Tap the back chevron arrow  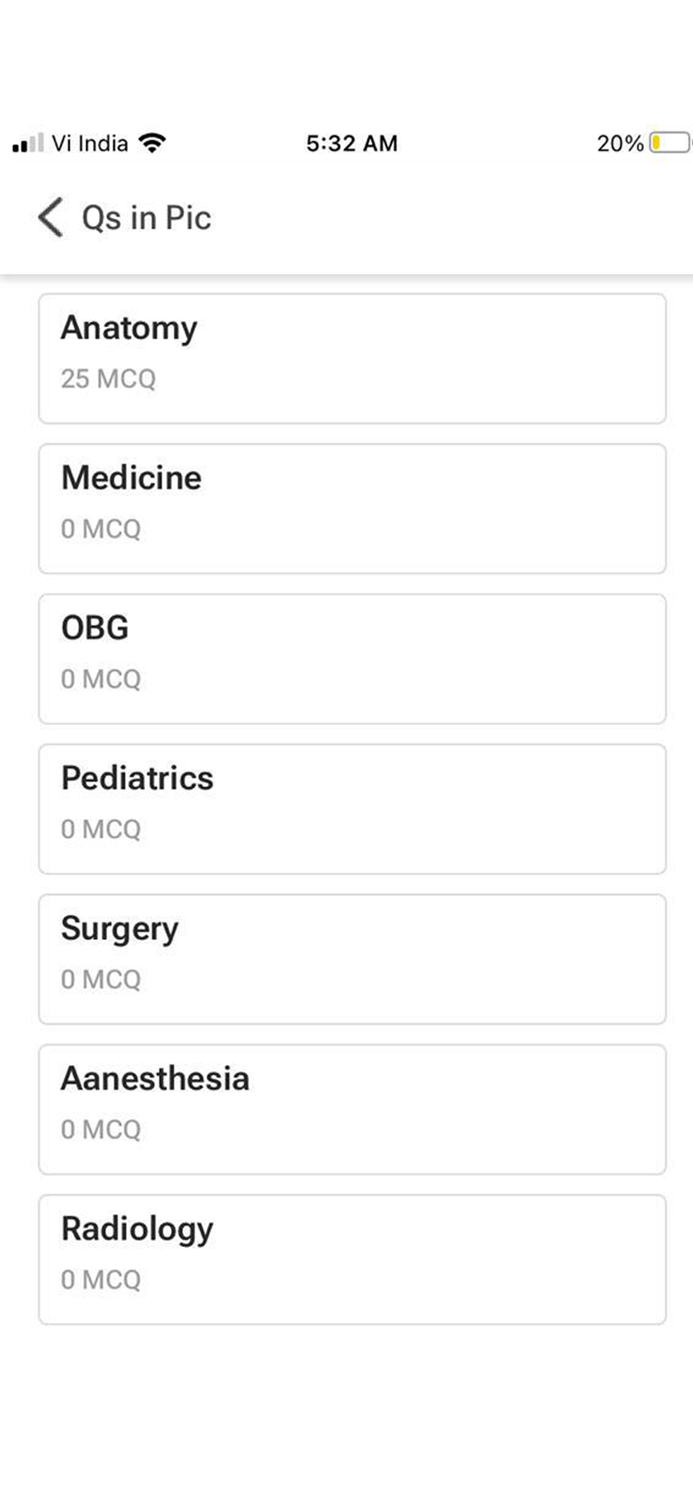(50, 217)
